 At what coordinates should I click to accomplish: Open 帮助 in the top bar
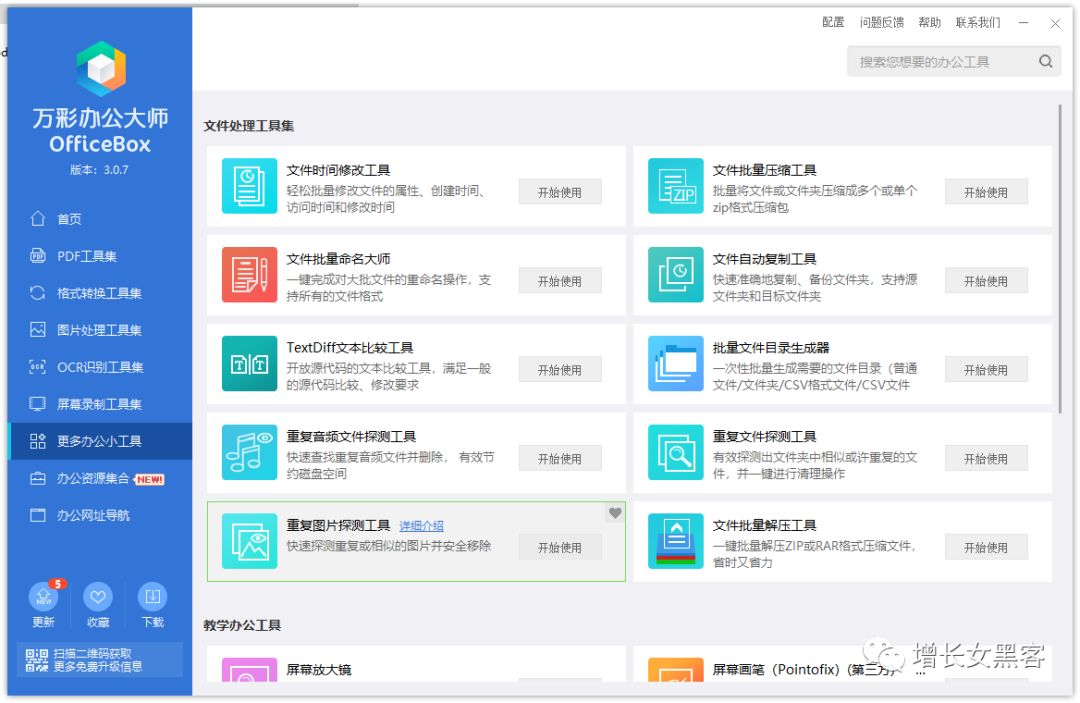pyautogui.click(x=930, y=23)
